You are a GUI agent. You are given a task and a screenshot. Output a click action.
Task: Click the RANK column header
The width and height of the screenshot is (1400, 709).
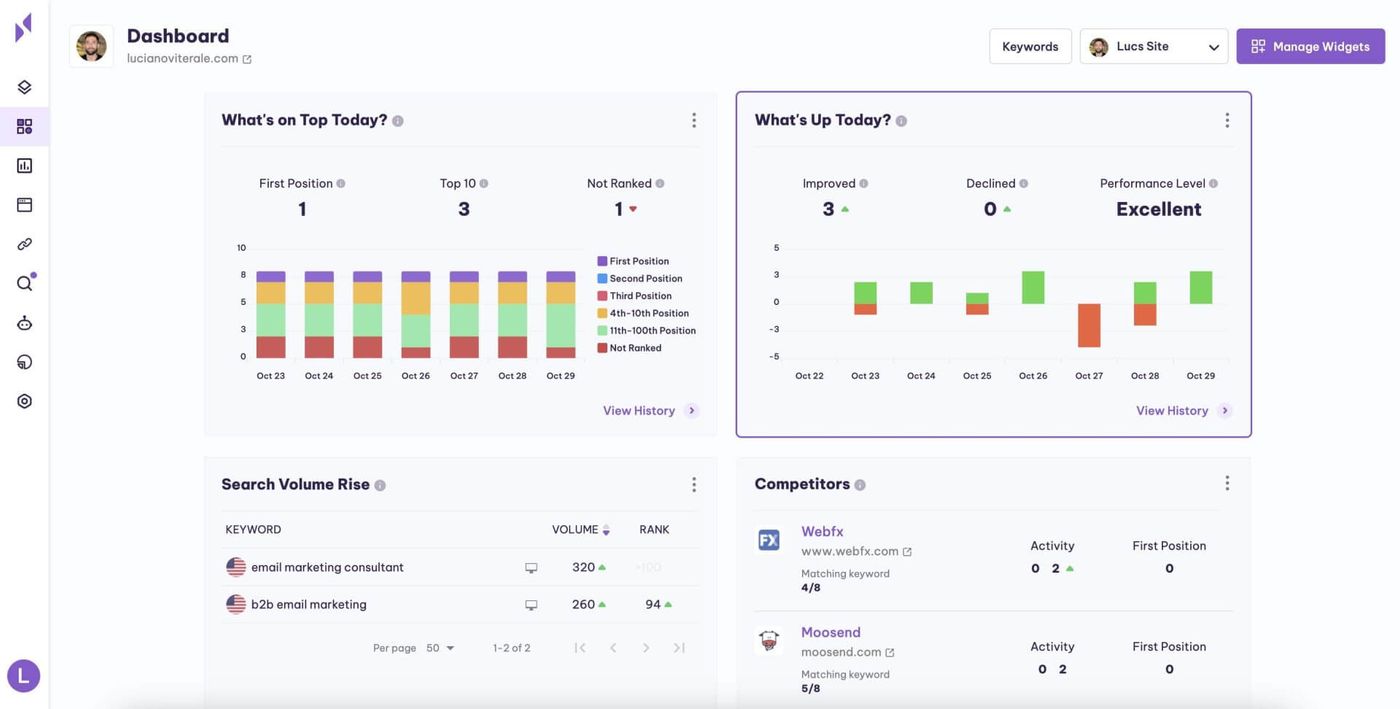(654, 530)
